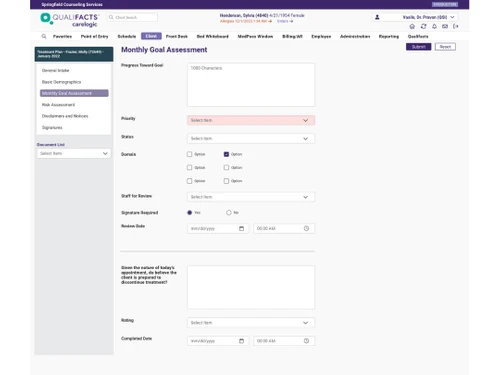This screenshot has height=375, width=500.
Task: Select Monthly Goal Assessment in sidebar
Action: 74,93
